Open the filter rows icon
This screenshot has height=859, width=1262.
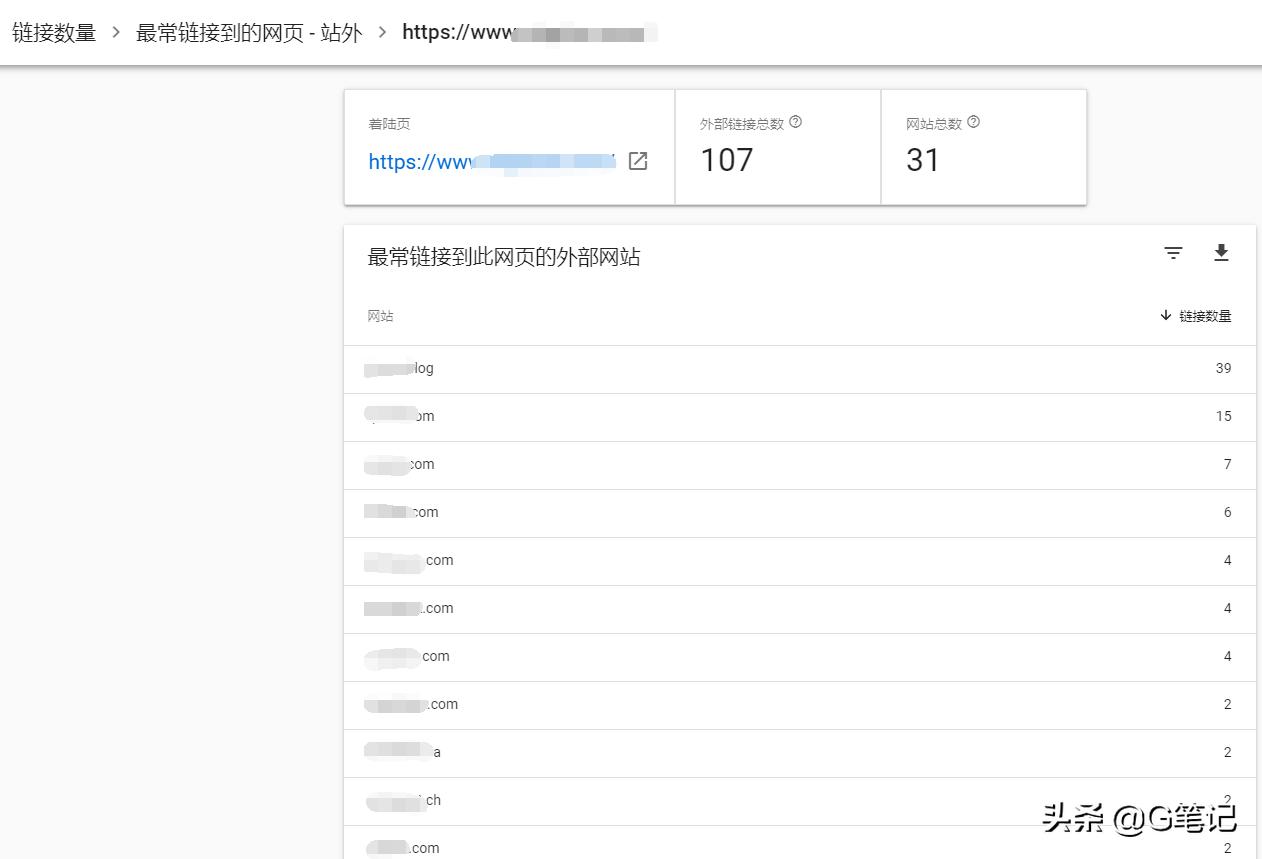pos(1173,253)
